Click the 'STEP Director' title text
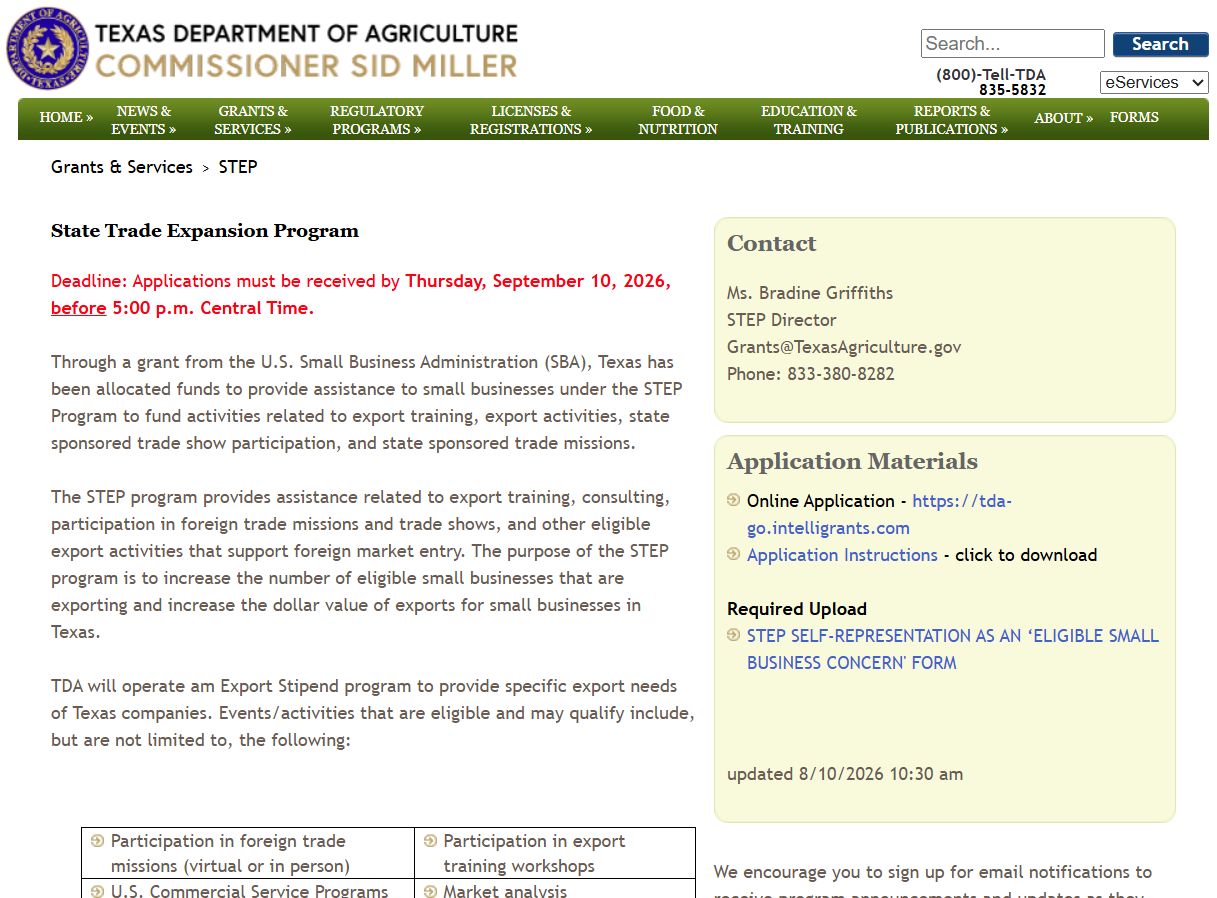The width and height of the screenshot is (1217, 898). 782,320
